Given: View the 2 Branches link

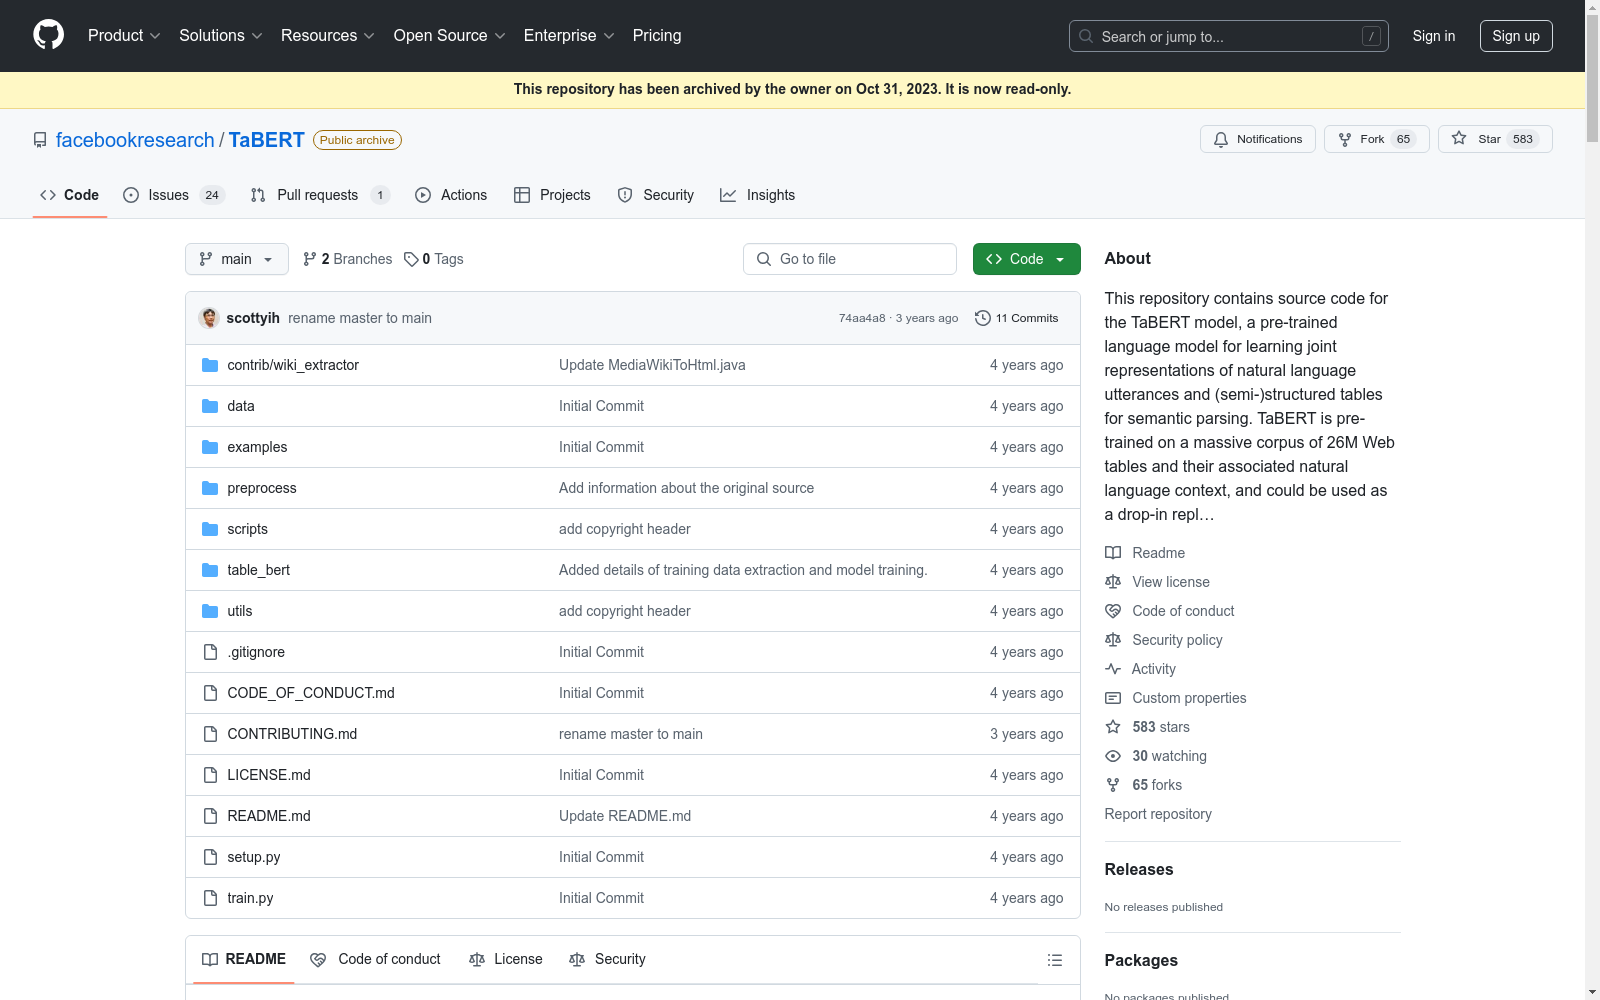Looking at the screenshot, I should coord(348,259).
